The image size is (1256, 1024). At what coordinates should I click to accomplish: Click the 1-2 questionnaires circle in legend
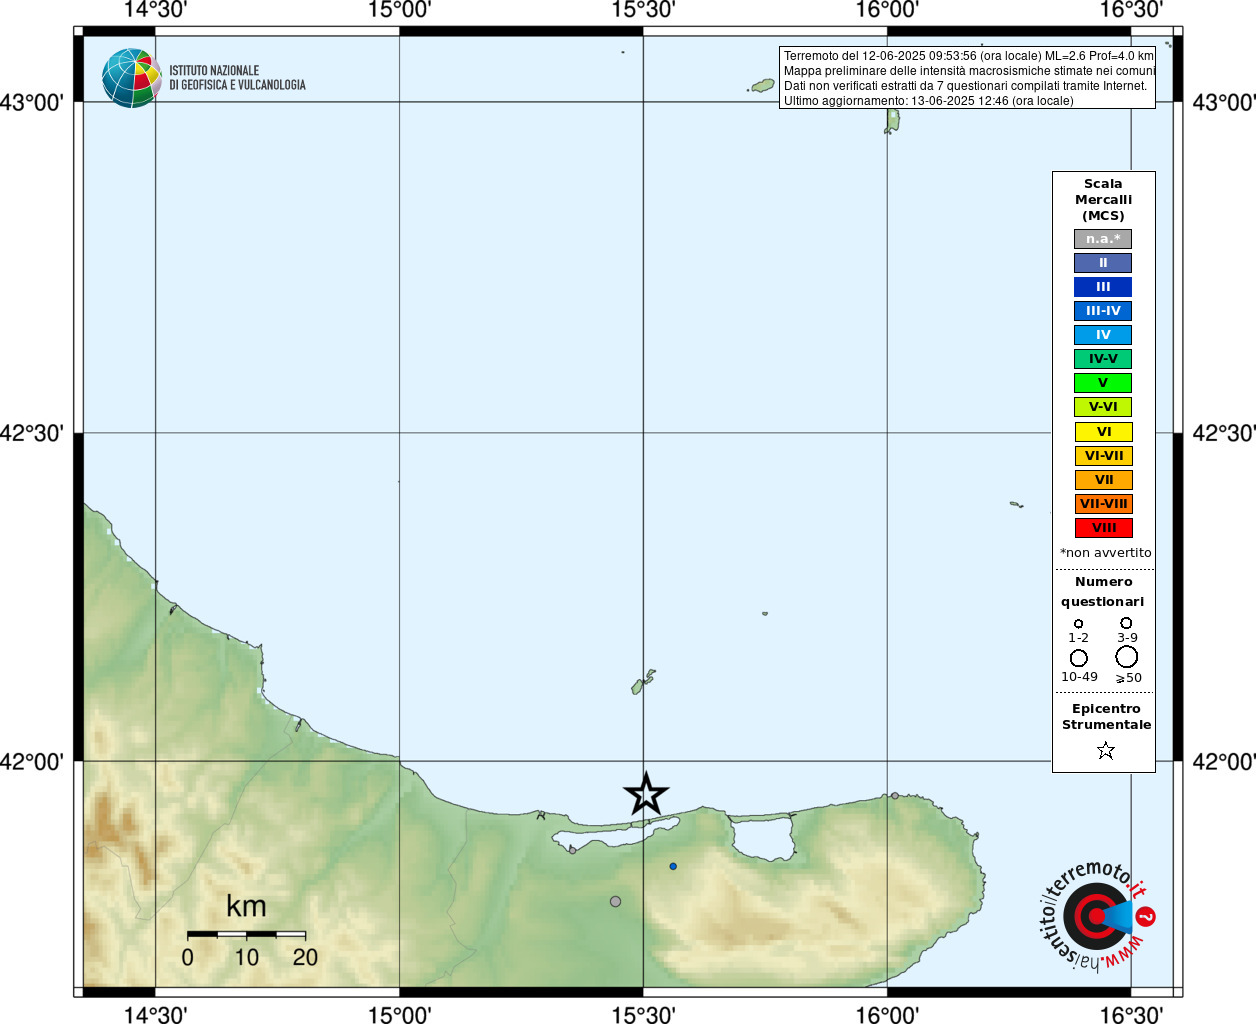click(1078, 624)
